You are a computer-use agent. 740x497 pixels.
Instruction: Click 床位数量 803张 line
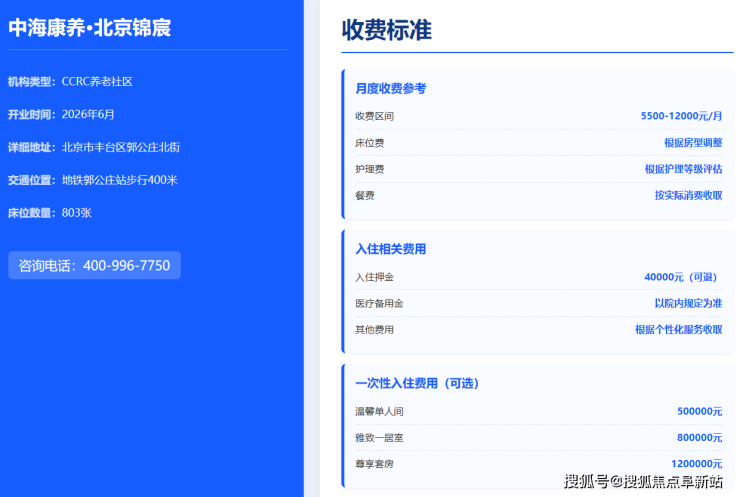pyautogui.click(x=50, y=213)
